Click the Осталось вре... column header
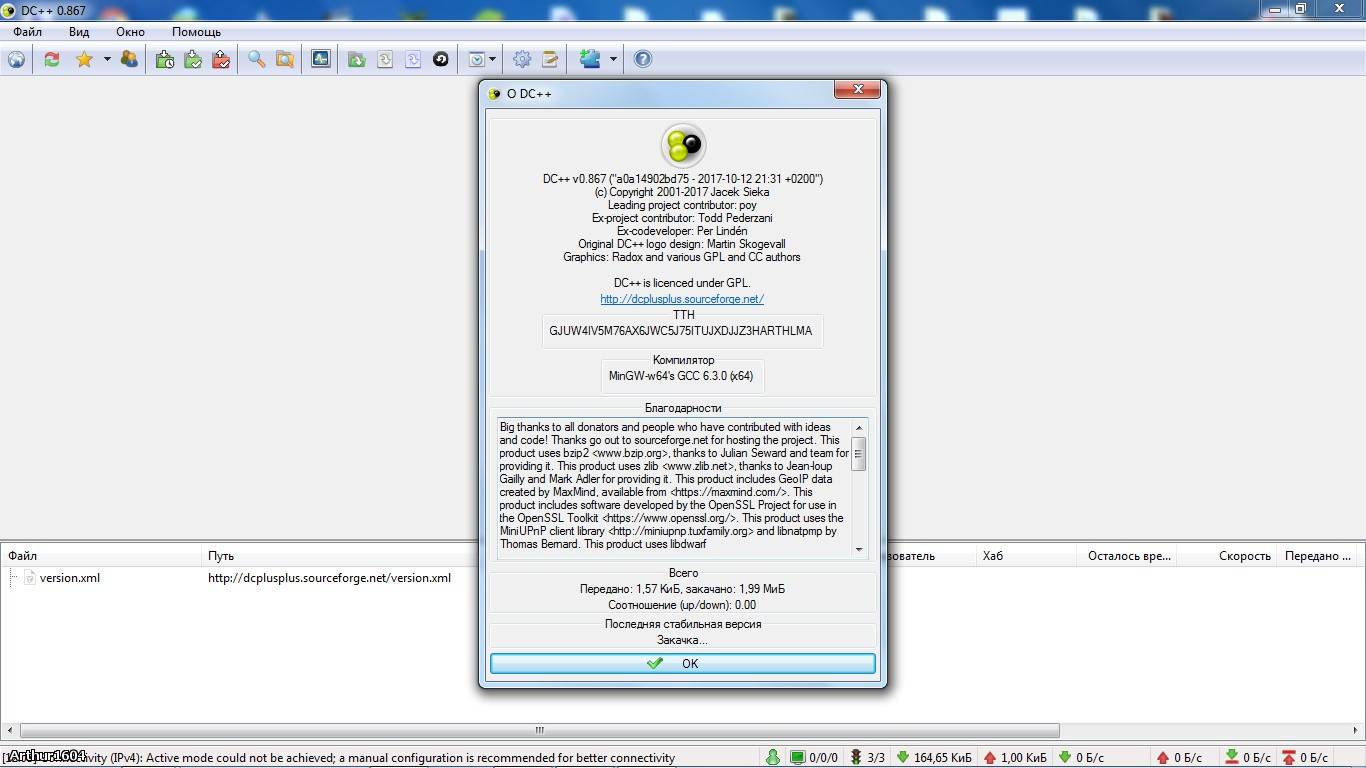Screen dimensions: 1366x768 point(1128,556)
